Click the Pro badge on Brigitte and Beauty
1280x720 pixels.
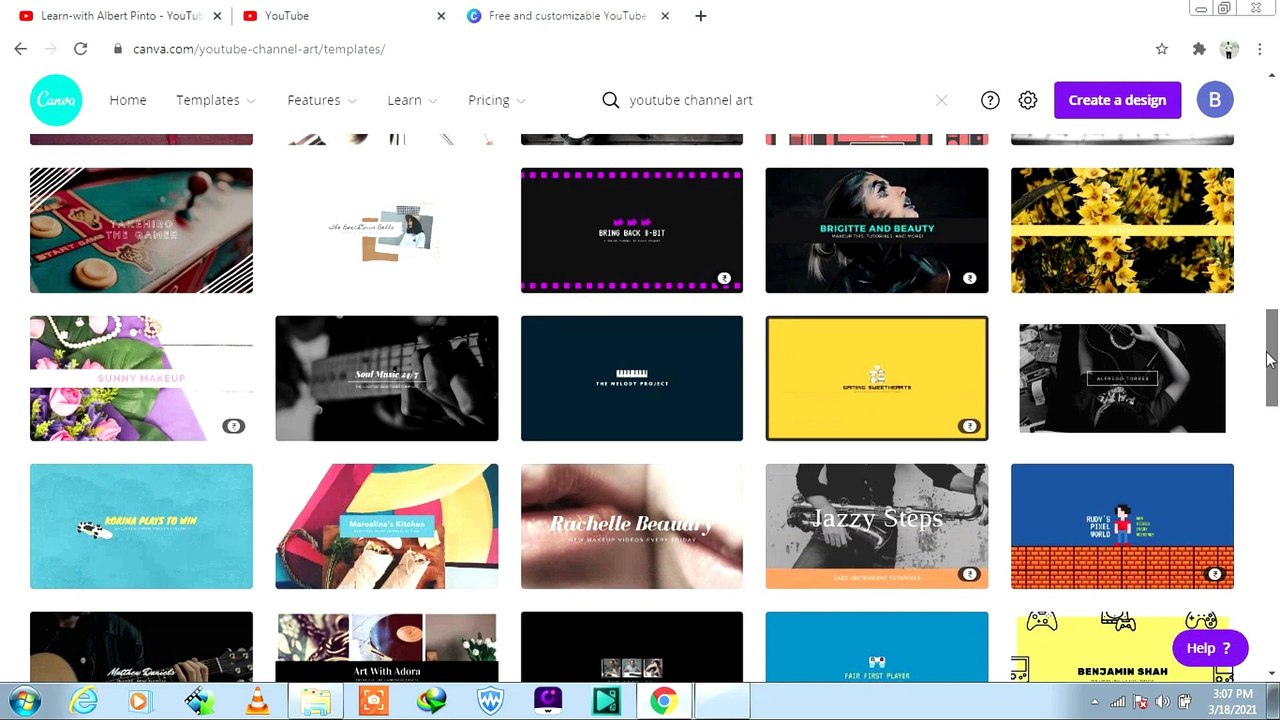pos(969,278)
